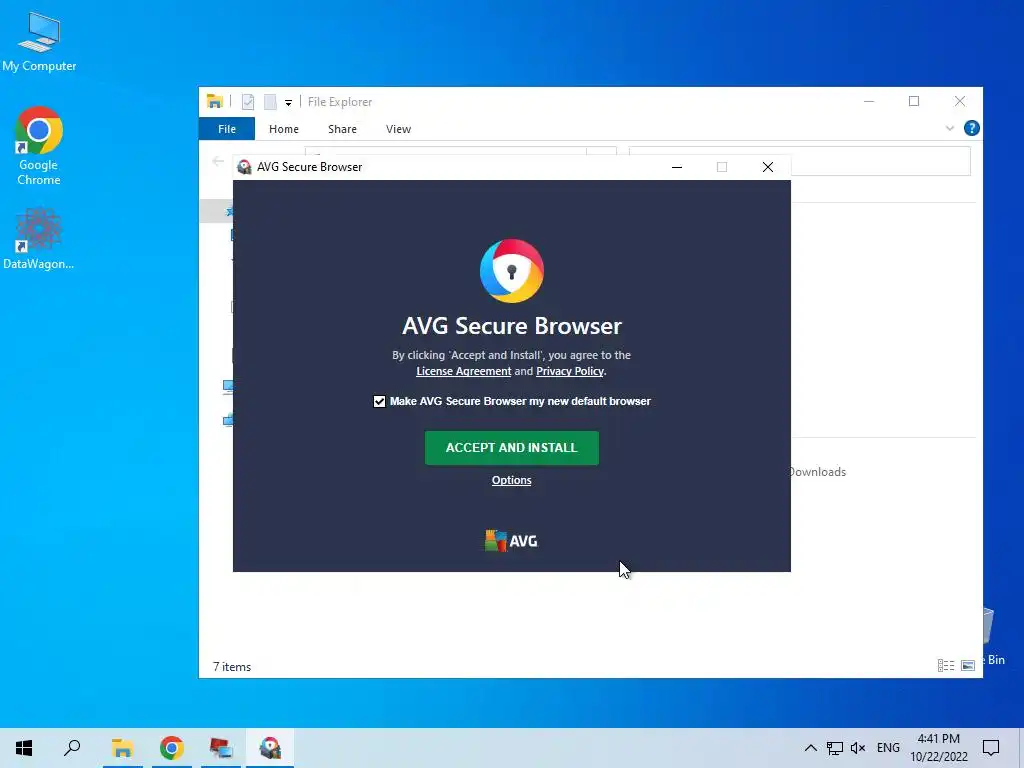Click the red computer taskbar icon
This screenshot has height=768, width=1024.
pyautogui.click(x=221, y=748)
